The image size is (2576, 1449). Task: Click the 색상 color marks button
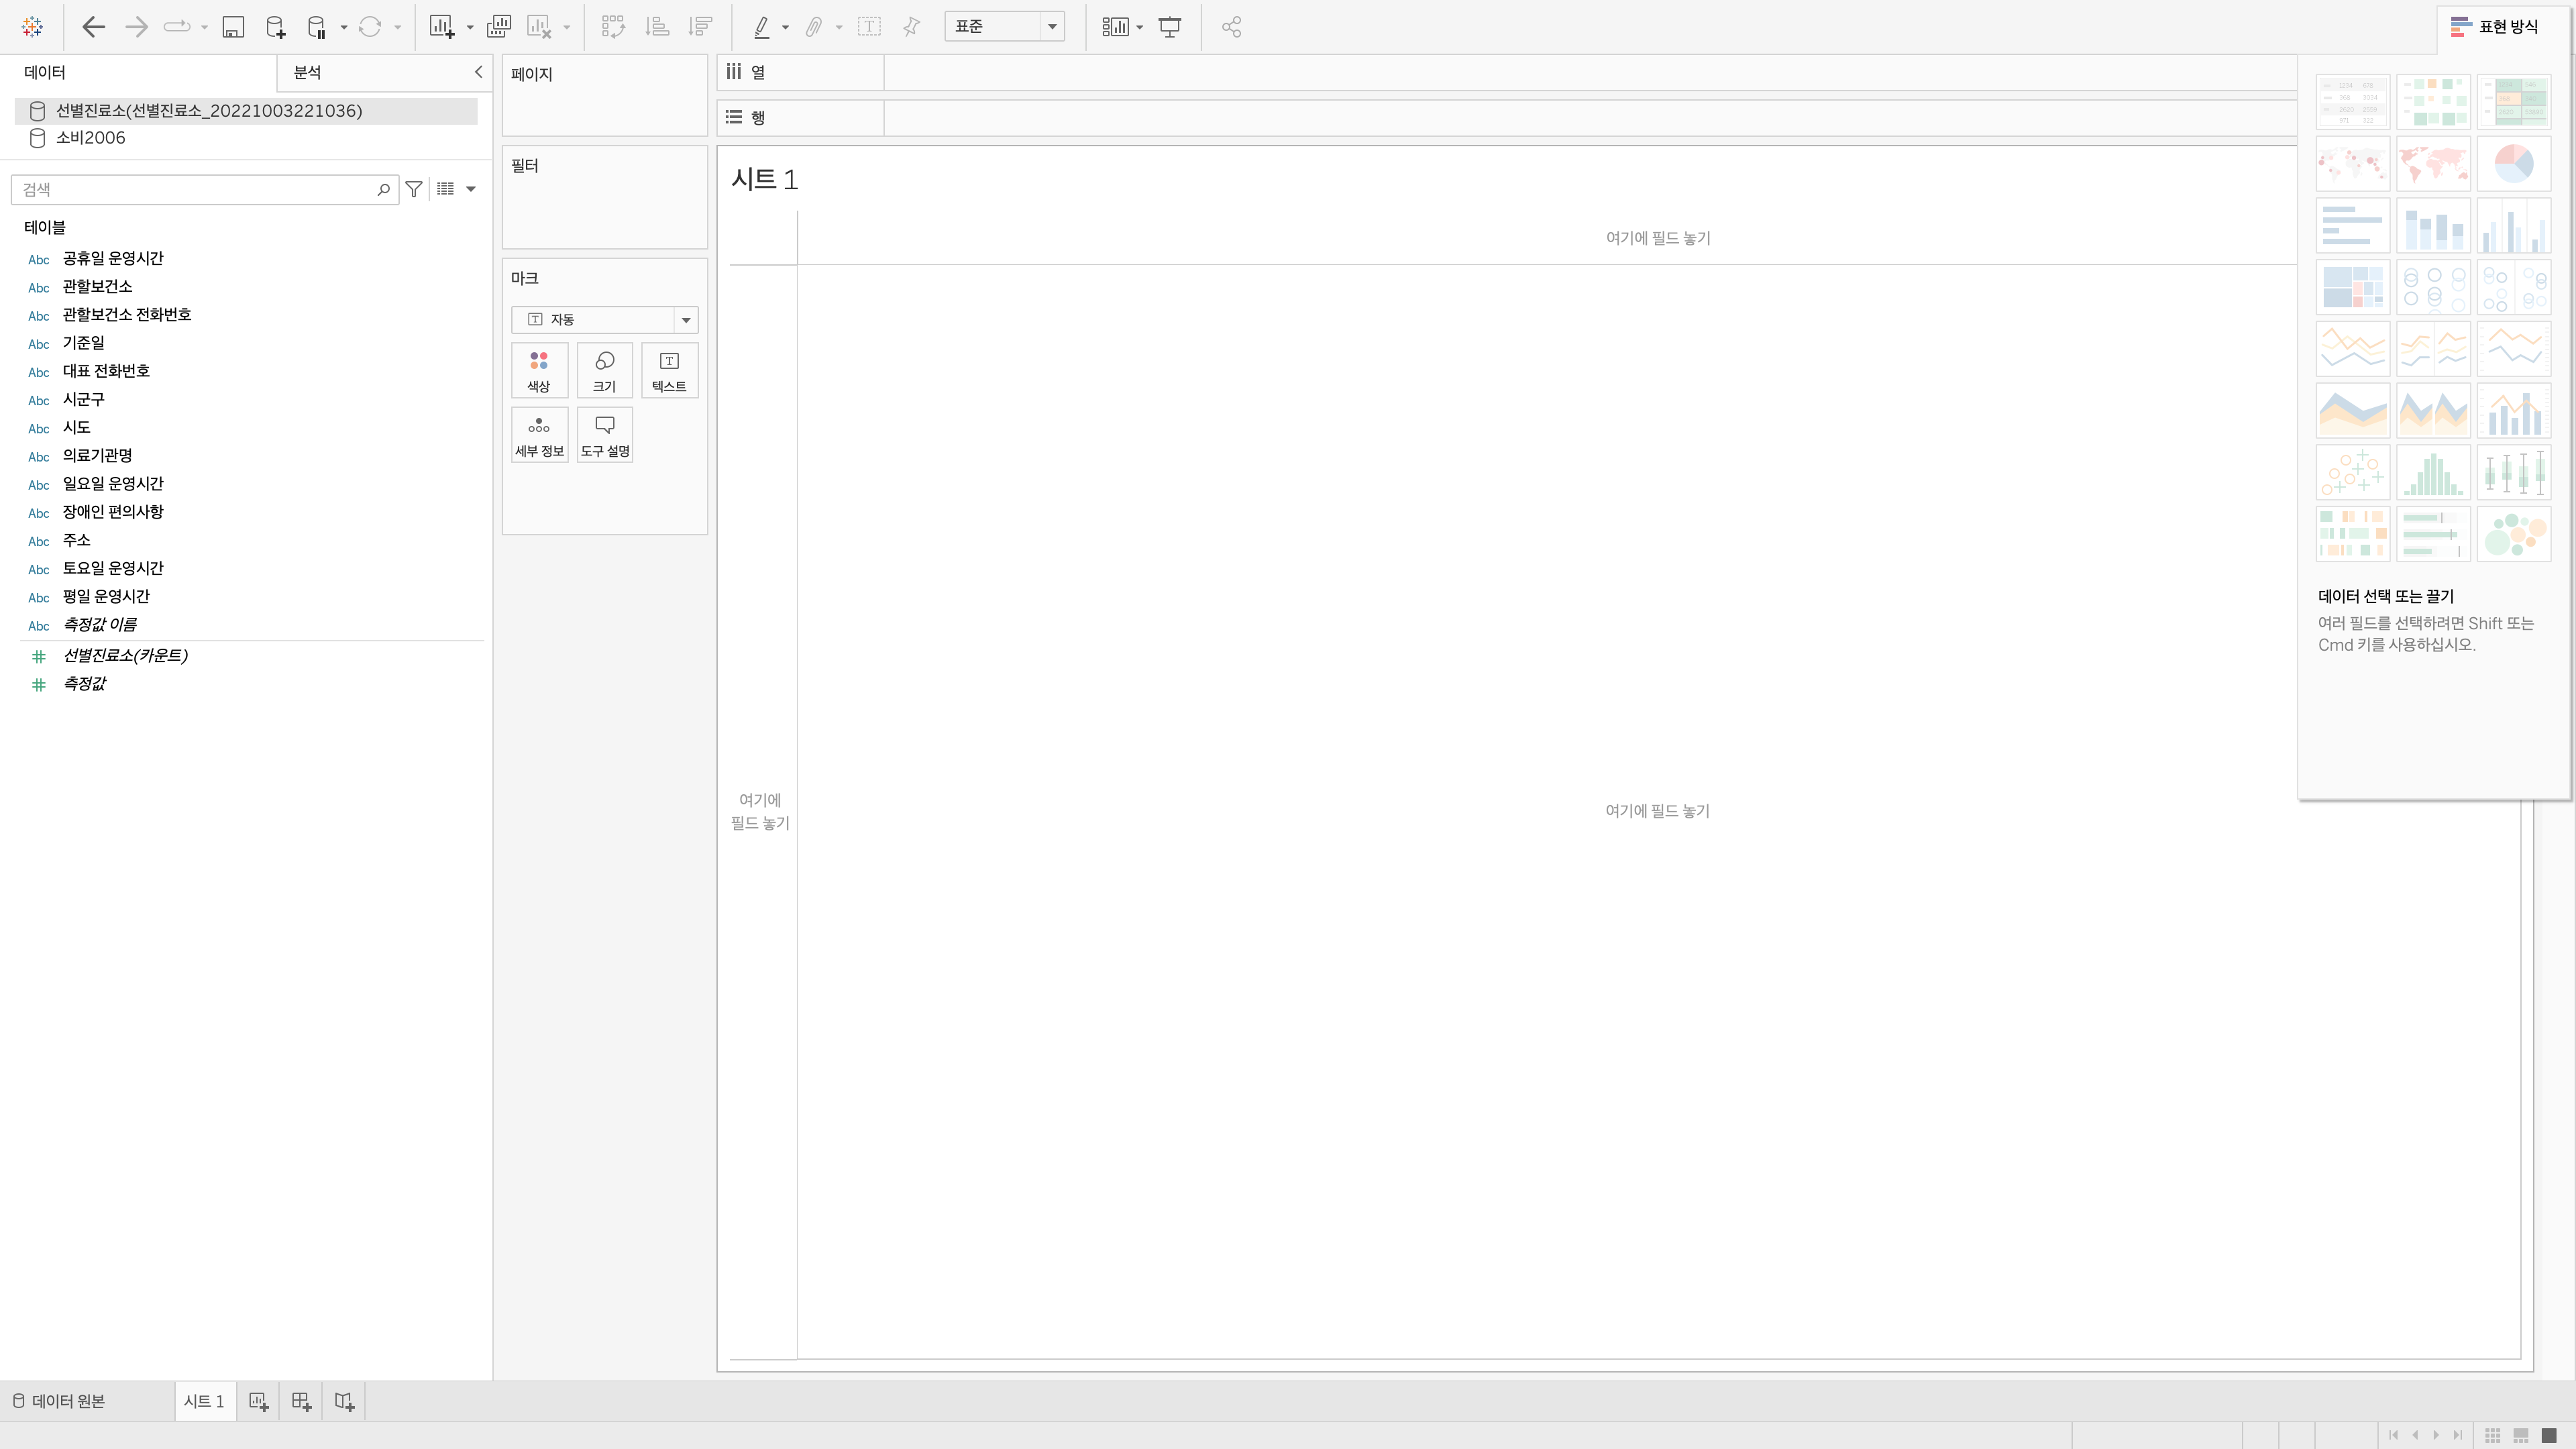pyautogui.click(x=539, y=370)
